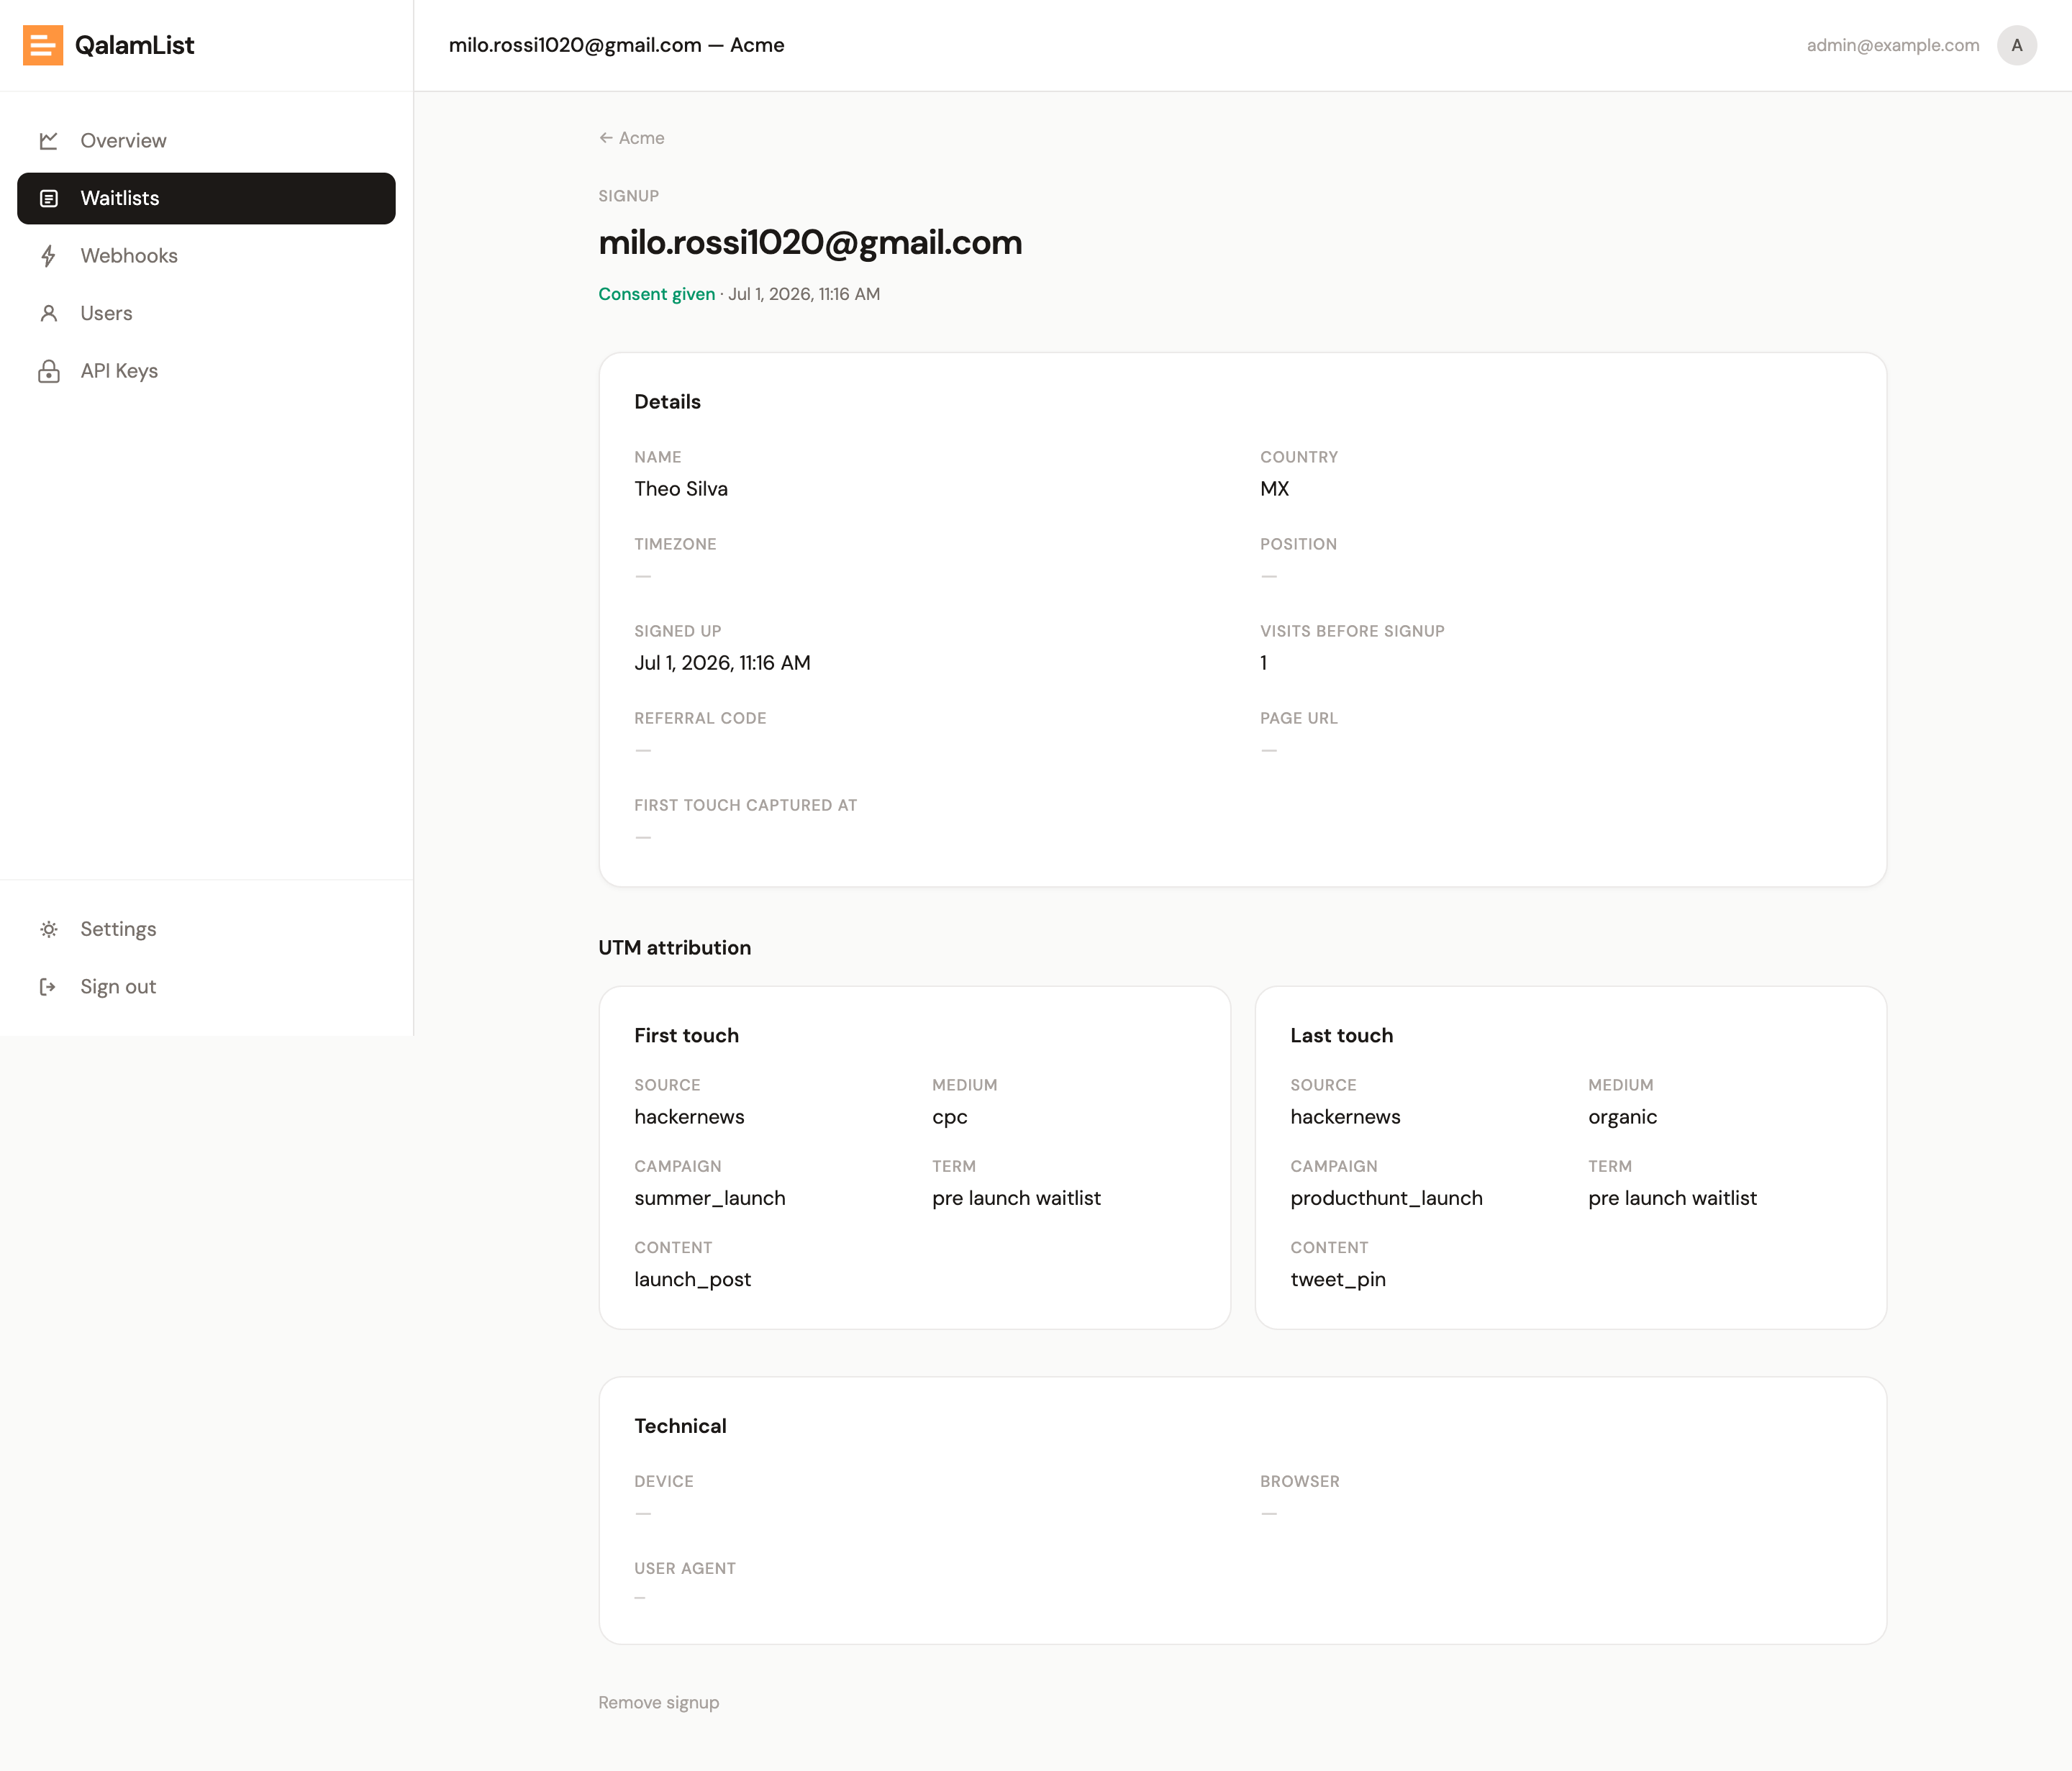This screenshot has height=1771, width=2072.
Task: Click the page title milo.rossi1020@gmail.com — Acme
Action: [617, 45]
